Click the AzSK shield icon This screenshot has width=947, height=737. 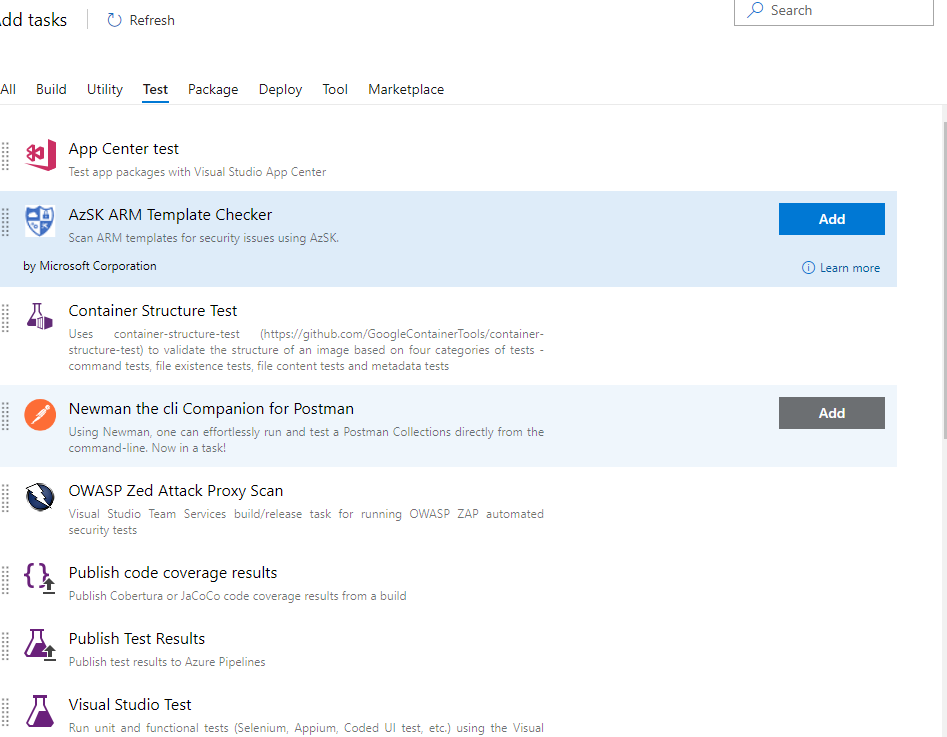(39, 222)
